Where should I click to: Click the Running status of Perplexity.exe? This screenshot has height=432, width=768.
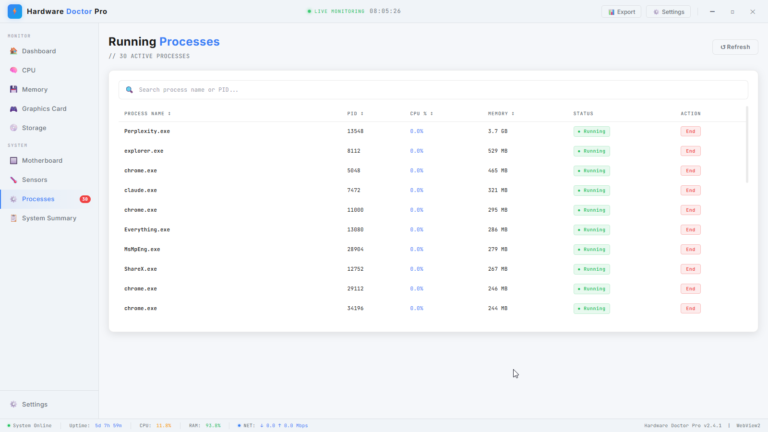[592, 131]
